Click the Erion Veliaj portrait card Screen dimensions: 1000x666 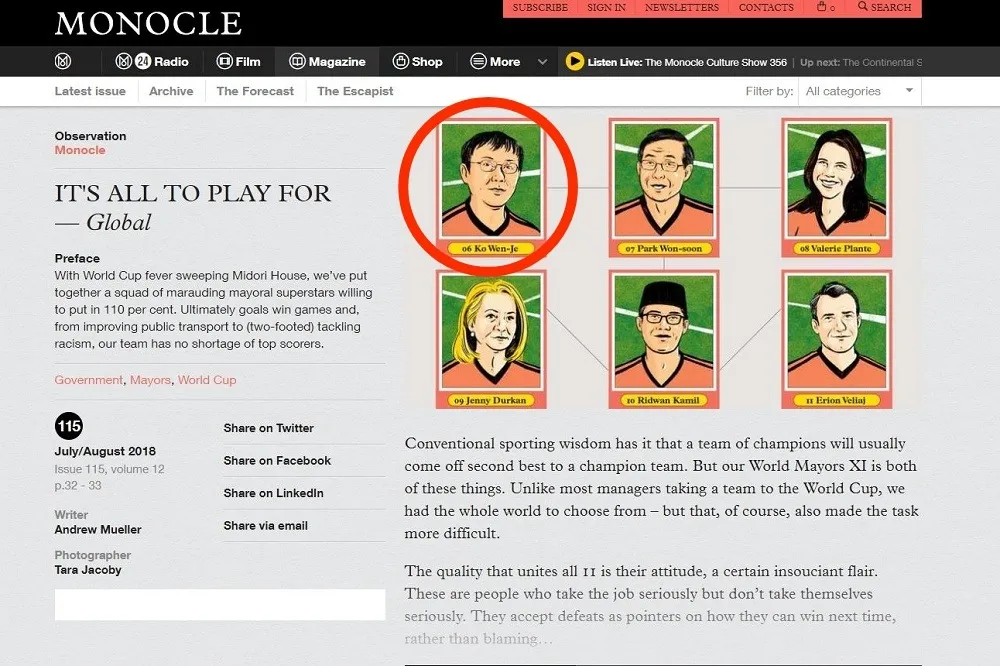[836, 339]
